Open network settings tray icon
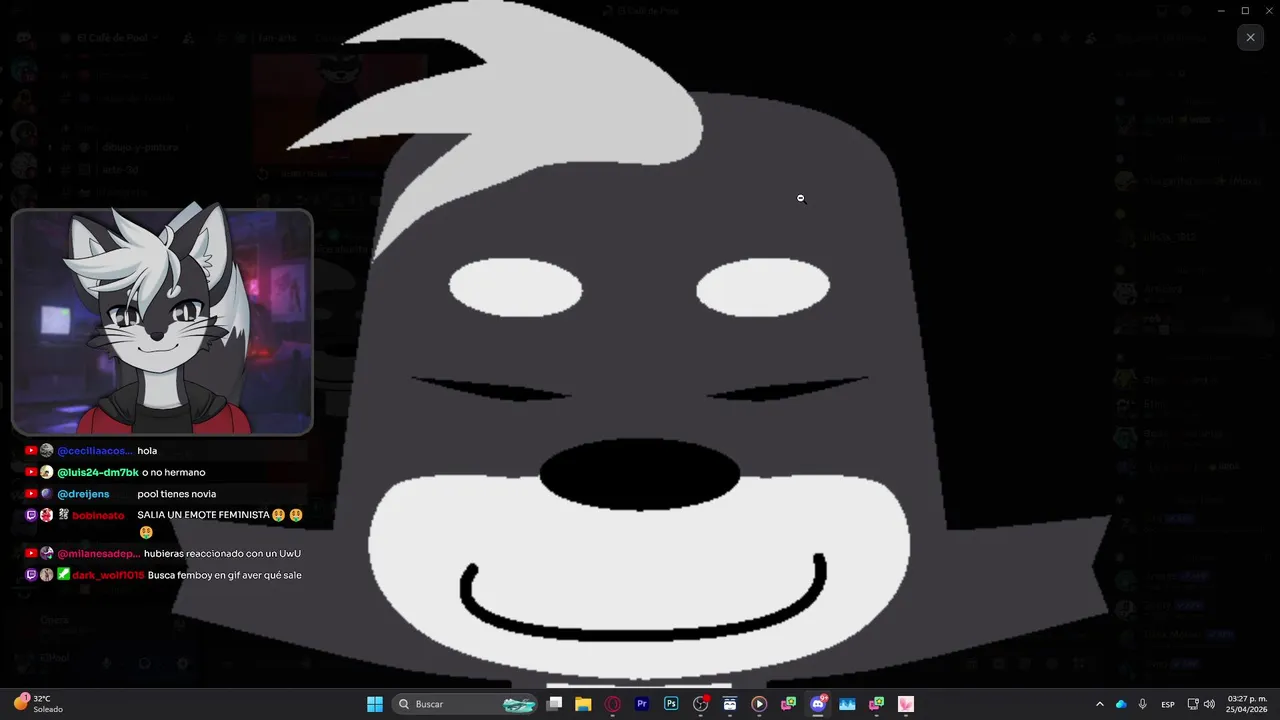 pyautogui.click(x=1193, y=704)
